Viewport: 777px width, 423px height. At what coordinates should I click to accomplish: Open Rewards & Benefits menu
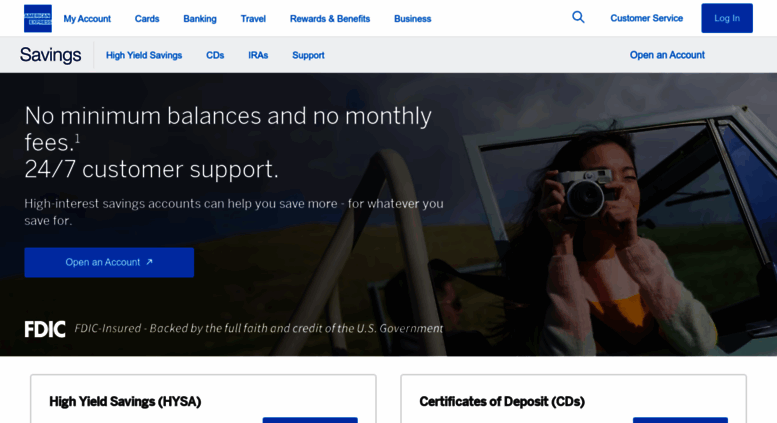[330, 19]
